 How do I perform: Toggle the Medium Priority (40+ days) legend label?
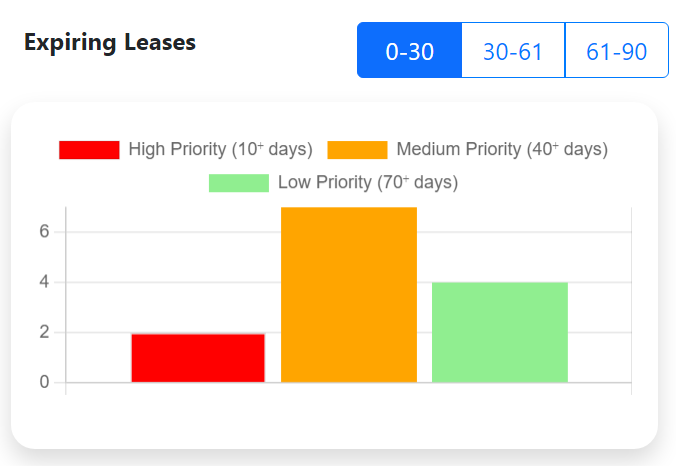pyautogui.click(x=502, y=149)
